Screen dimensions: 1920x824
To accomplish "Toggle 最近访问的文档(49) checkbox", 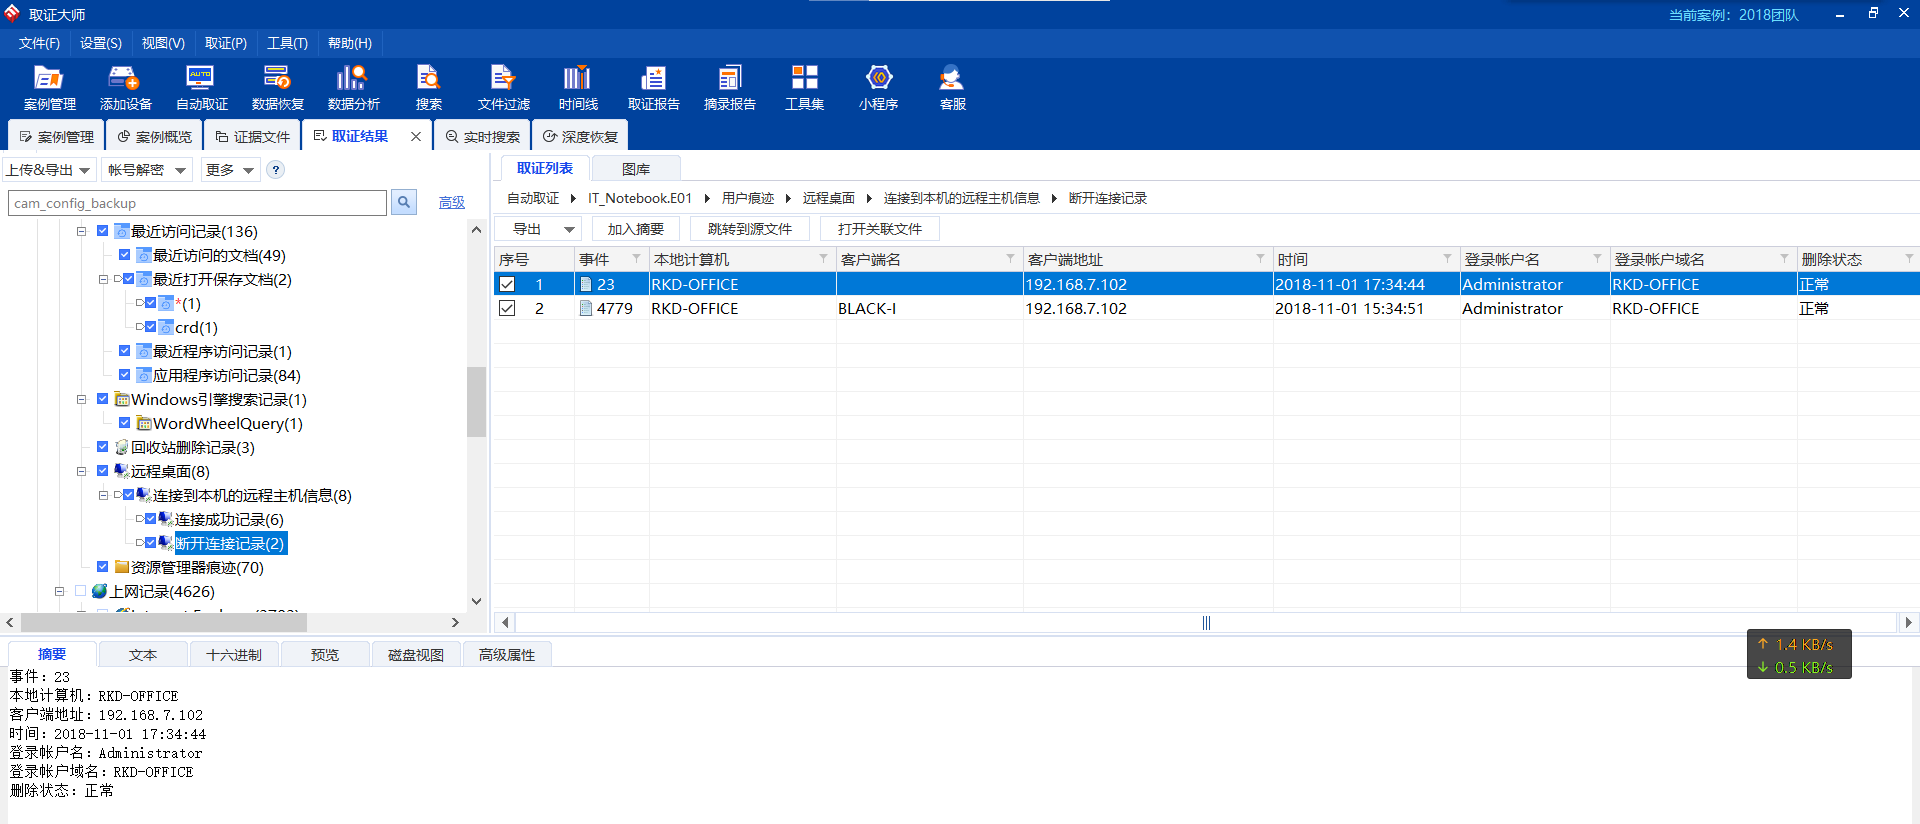I will [124, 255].
